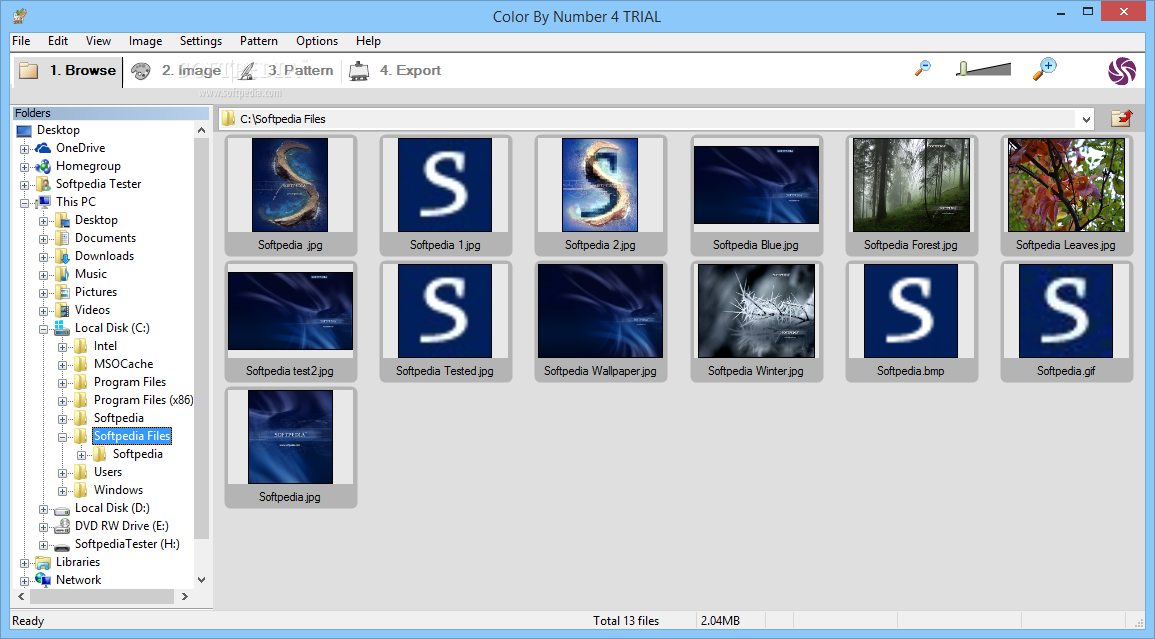Select the Downloads folder in tree

[x=105, y=256]
